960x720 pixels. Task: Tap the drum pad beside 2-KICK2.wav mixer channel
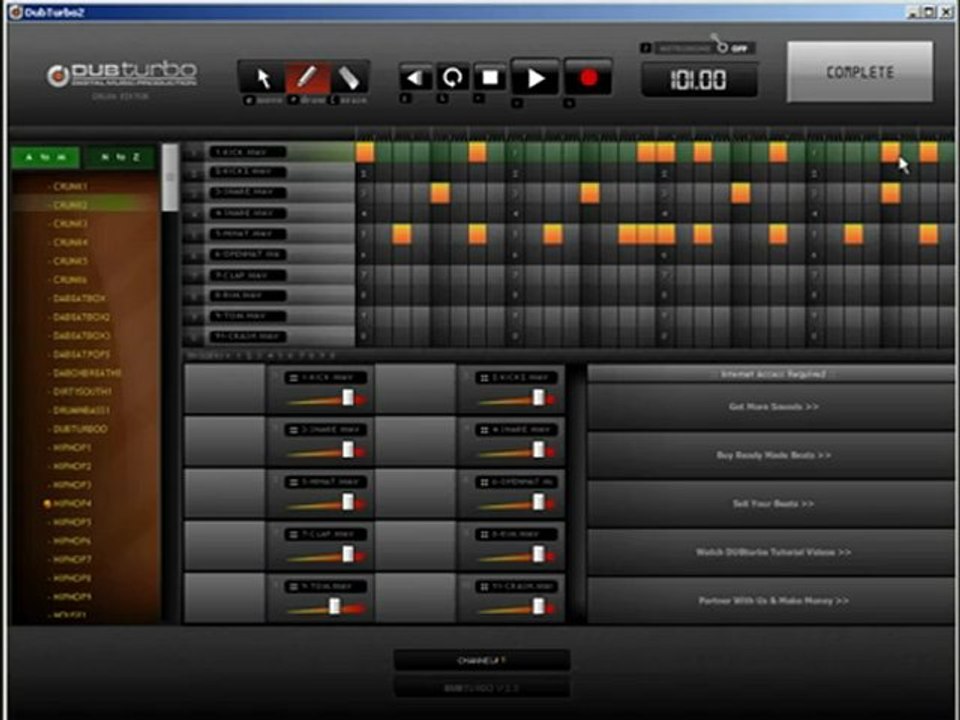[x=415, y=389]
